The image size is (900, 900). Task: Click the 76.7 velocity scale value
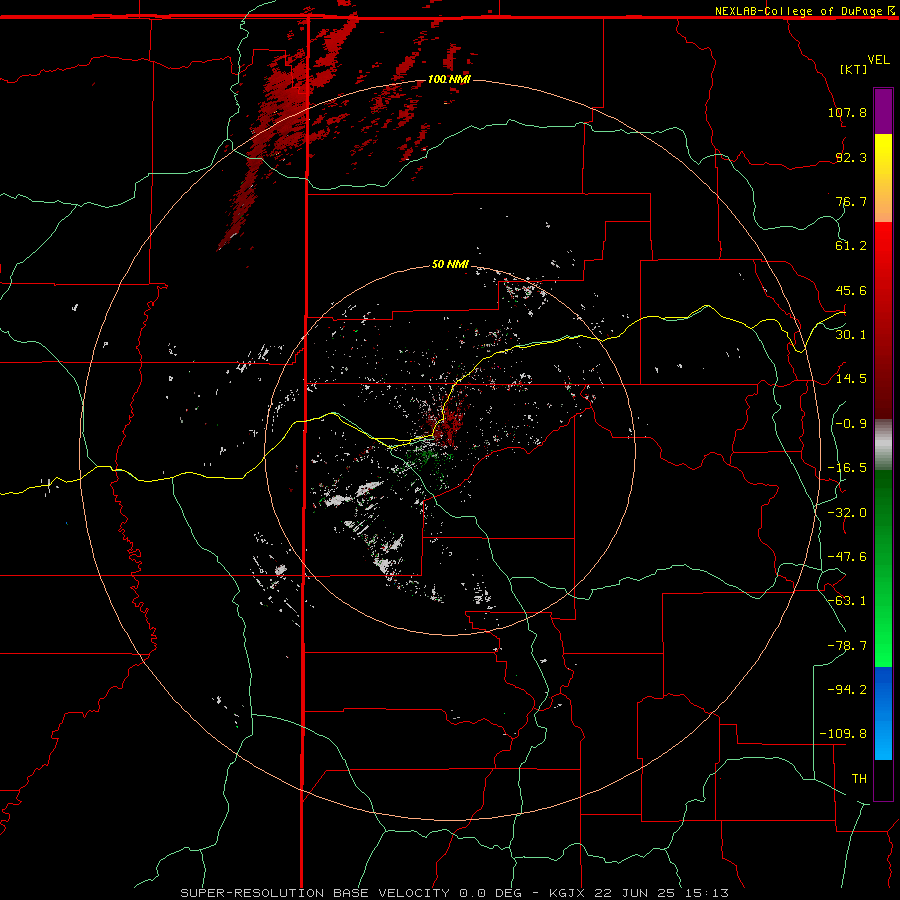tap(851, 201)
